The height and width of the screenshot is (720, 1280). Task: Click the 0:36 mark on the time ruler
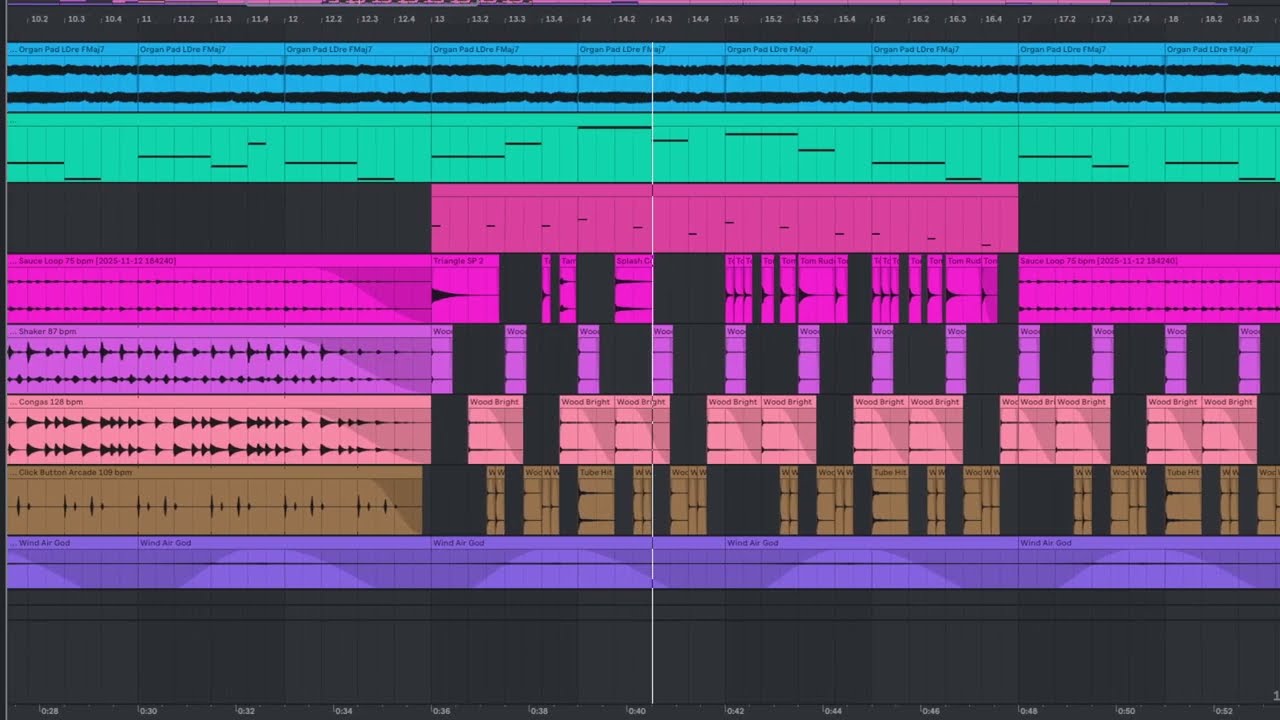[x=441, y=711]
